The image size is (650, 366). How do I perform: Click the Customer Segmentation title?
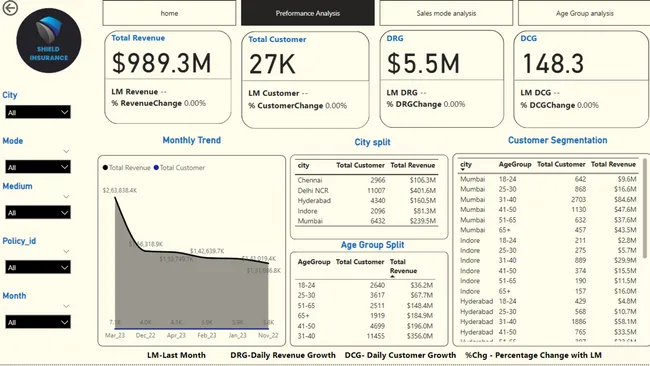[x=558, y=140]
